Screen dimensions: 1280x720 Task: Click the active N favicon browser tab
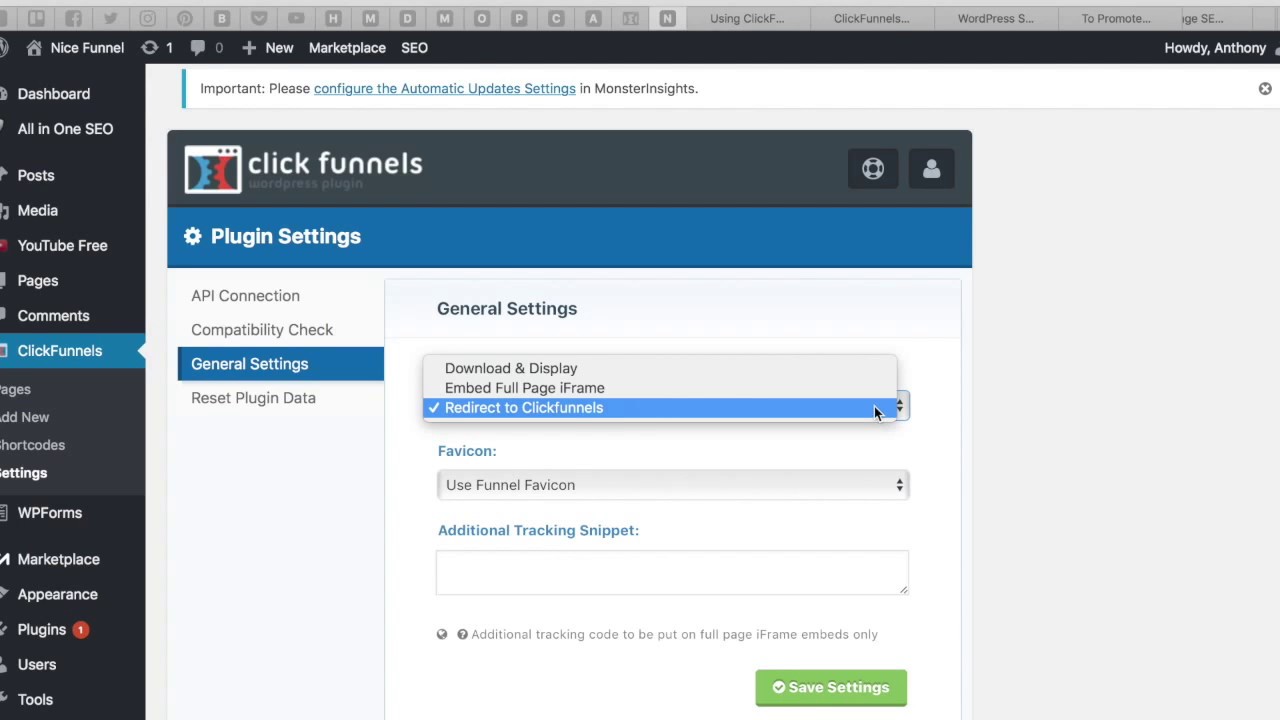pos(667,18)
